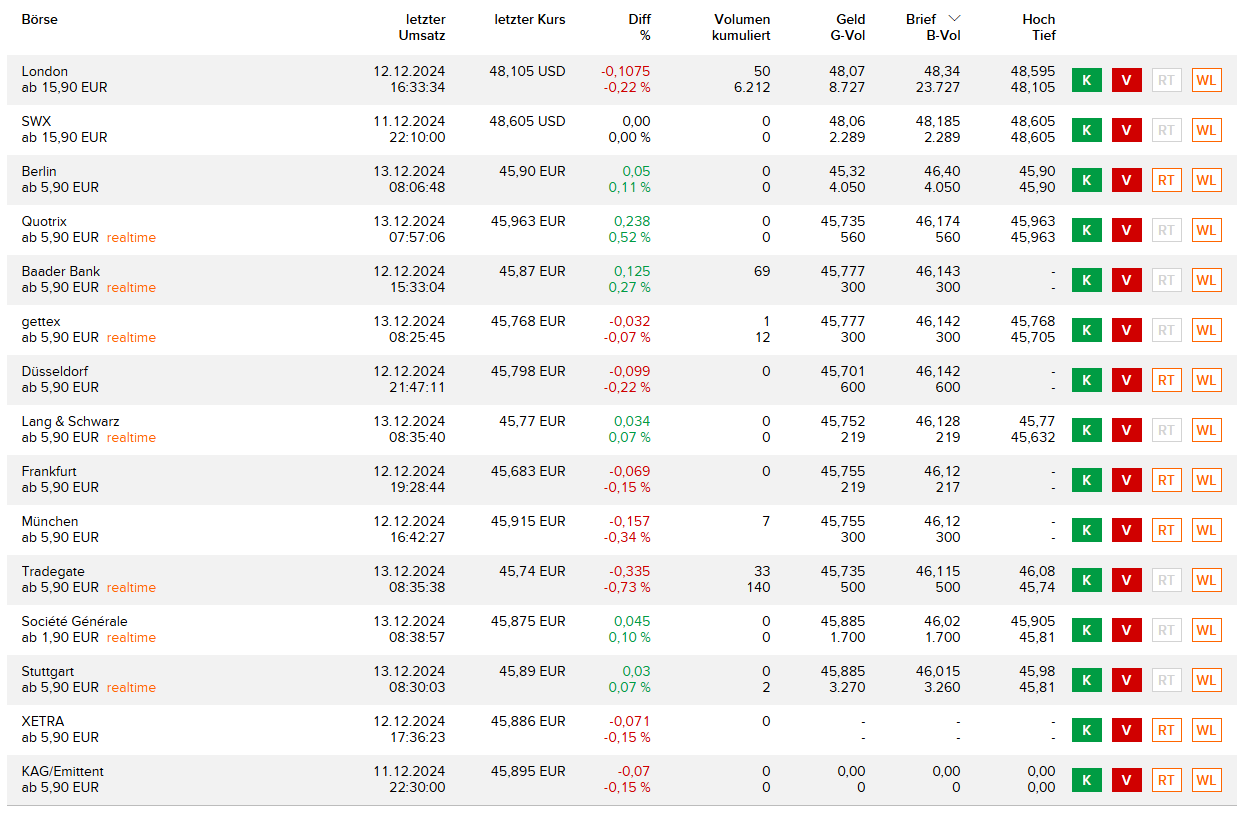Screen dimensions: 1249x815
Task: Click the sort chevron next to Brief
Action: (x=954, y=19)
